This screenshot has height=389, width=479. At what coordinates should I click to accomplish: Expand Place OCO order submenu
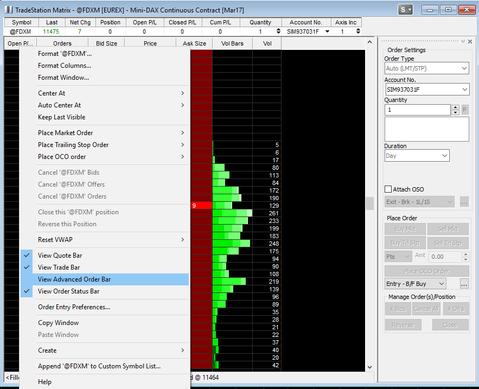pyautogui.click(x=104, y=157)
